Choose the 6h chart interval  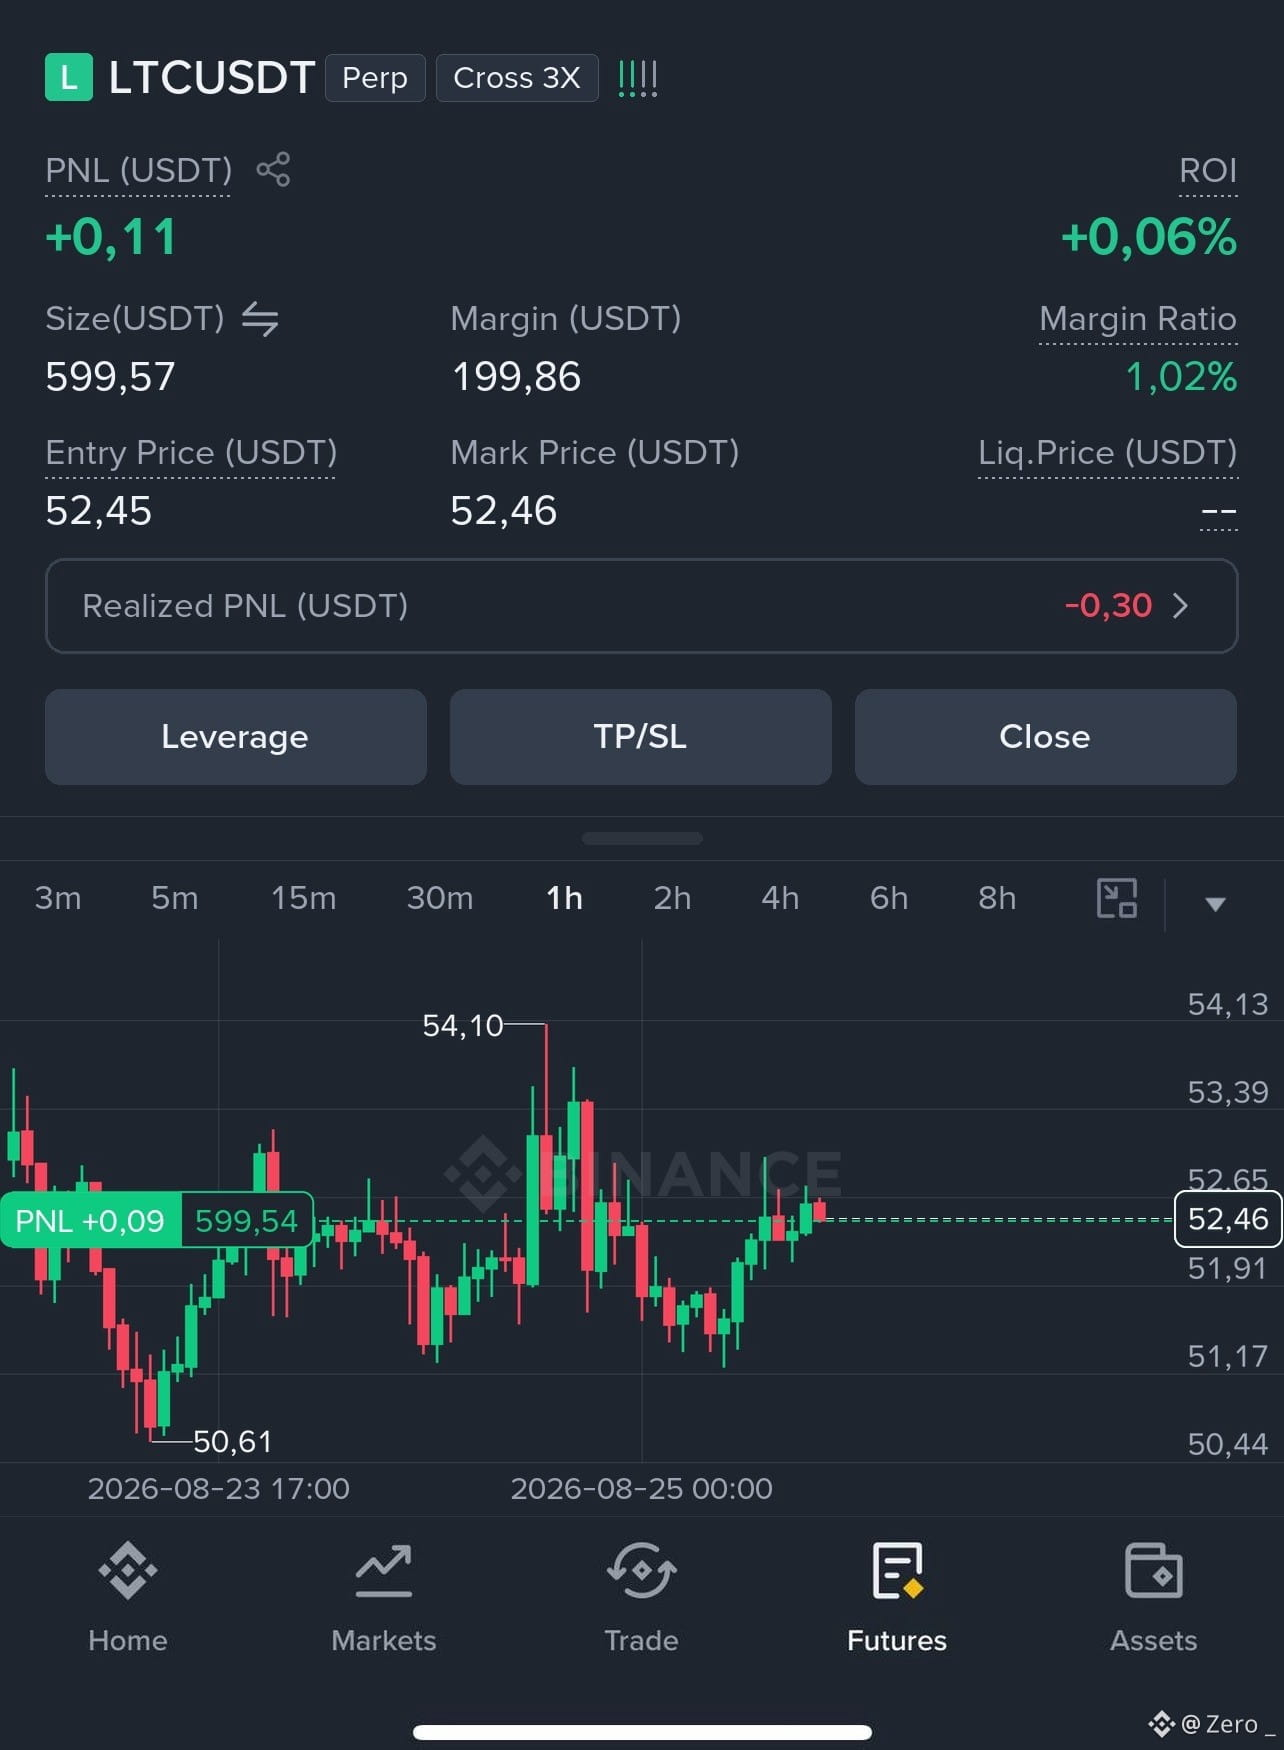(x=889, y=898)
